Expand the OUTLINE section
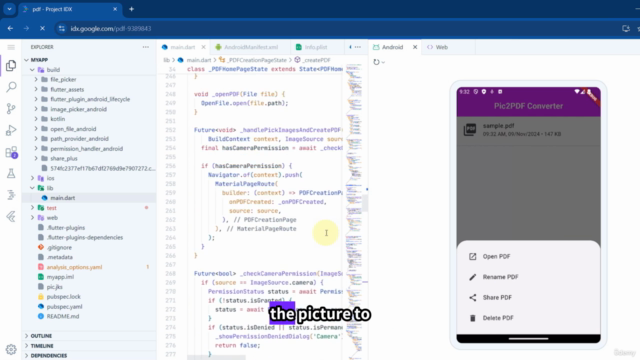 (89, 336)
